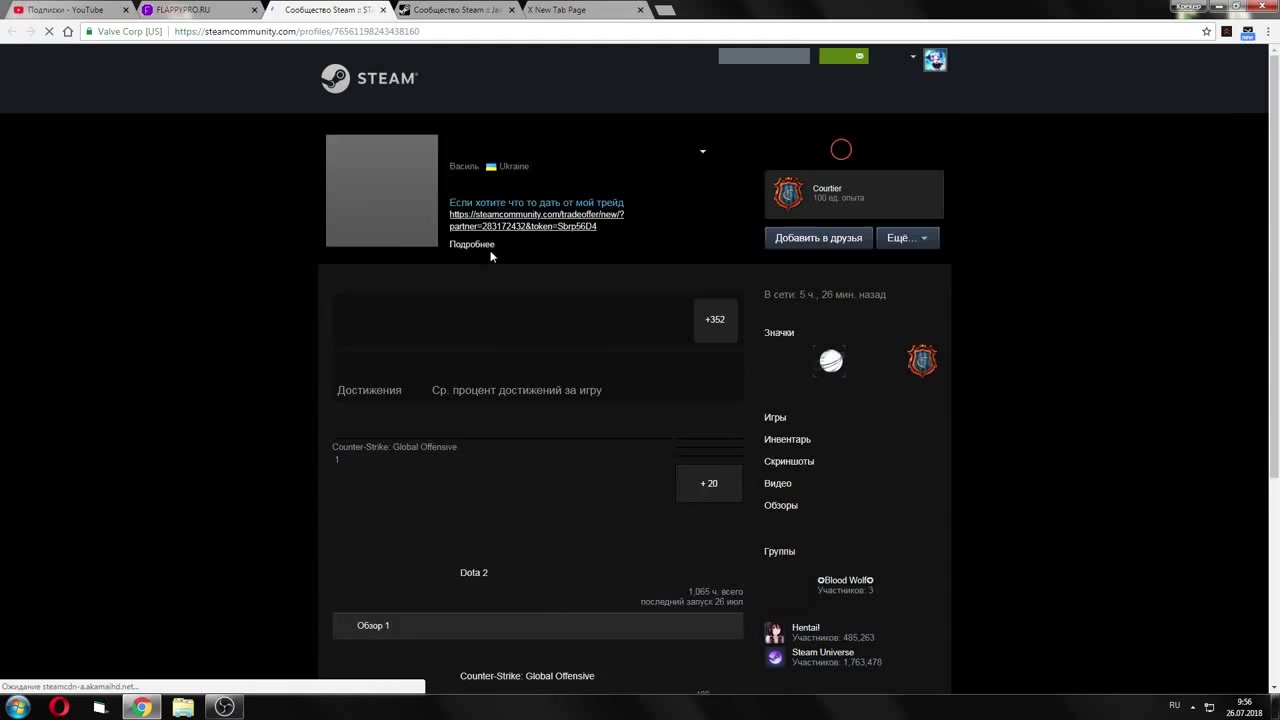Open a new browser tab button

click(x=665, y=10)
